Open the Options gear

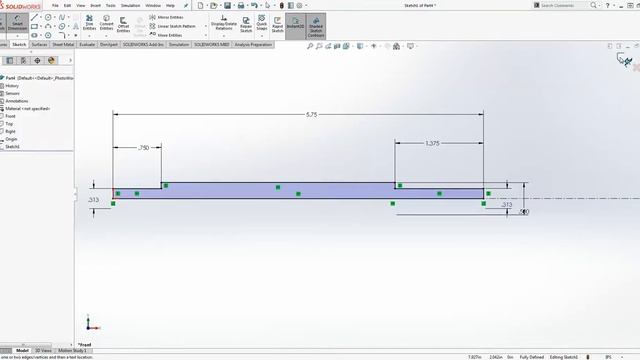click(299, 6)
